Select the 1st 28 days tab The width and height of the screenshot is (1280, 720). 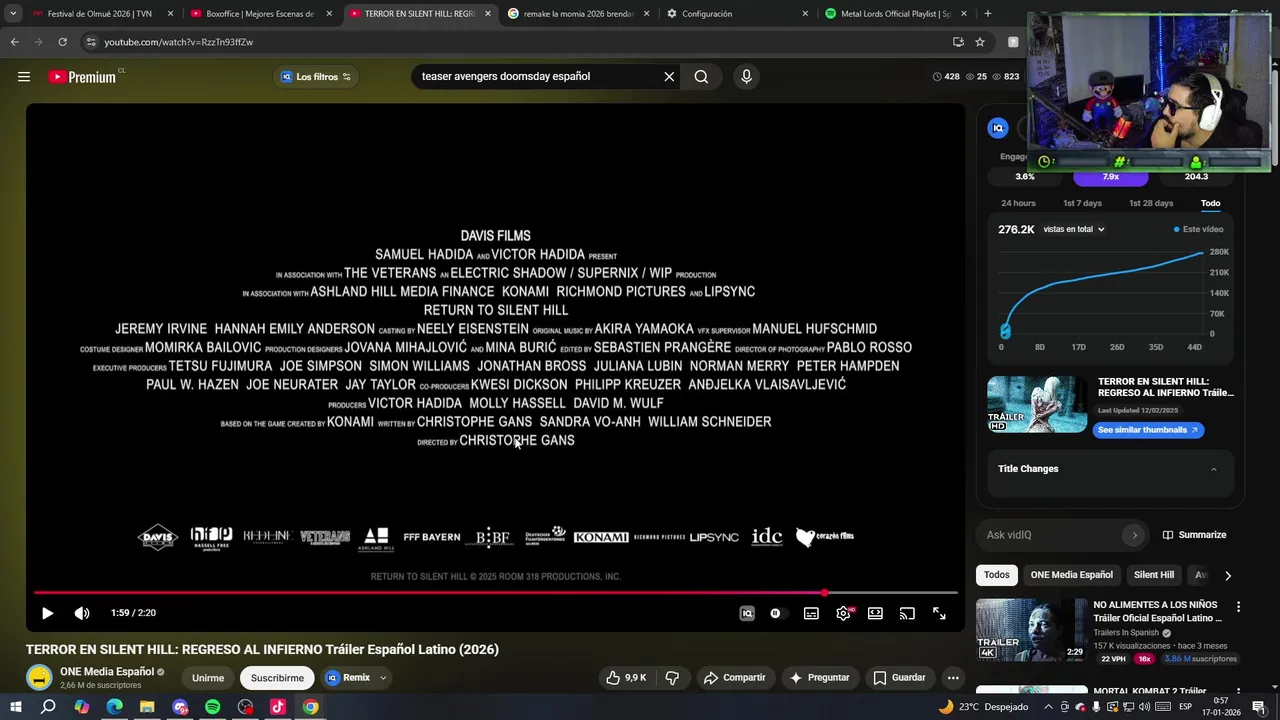(x=1151, y=203)
